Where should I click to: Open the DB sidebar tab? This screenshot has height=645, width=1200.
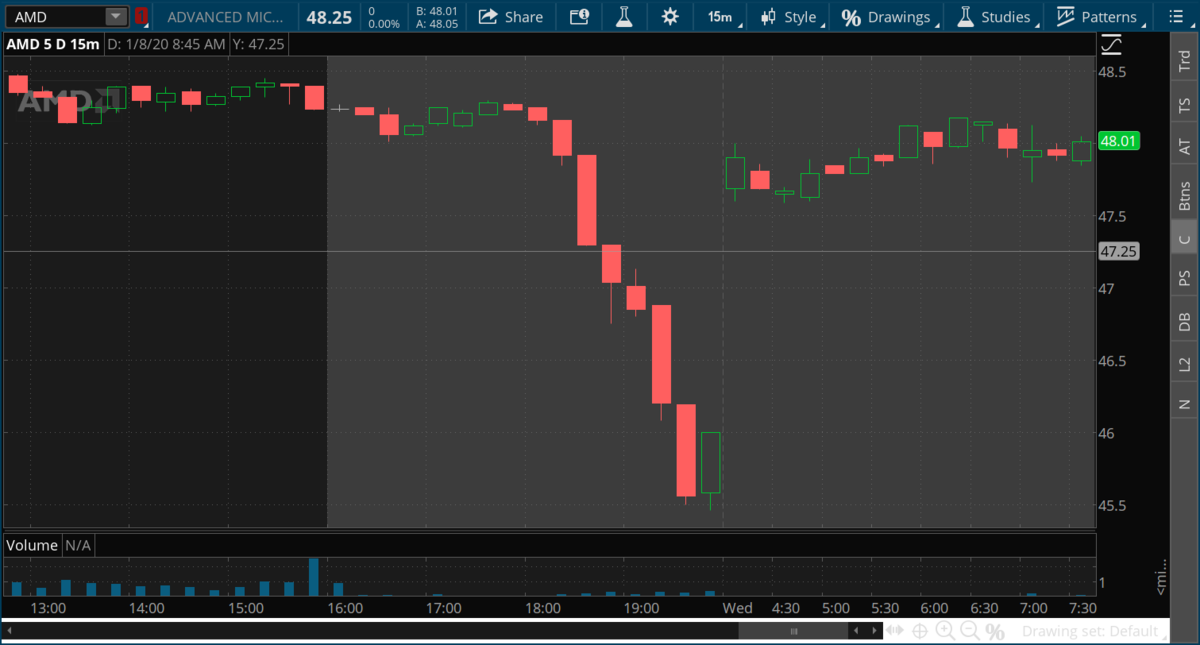click(1184, 321)
